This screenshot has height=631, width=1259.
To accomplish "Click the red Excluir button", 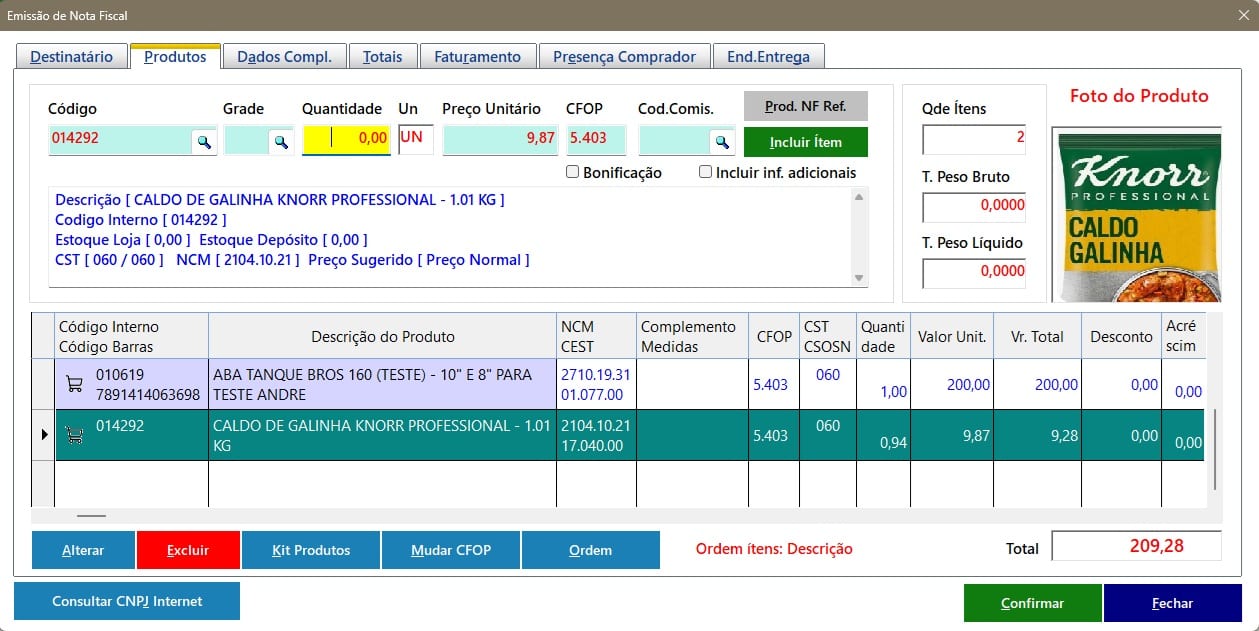I will pos(188,550).
